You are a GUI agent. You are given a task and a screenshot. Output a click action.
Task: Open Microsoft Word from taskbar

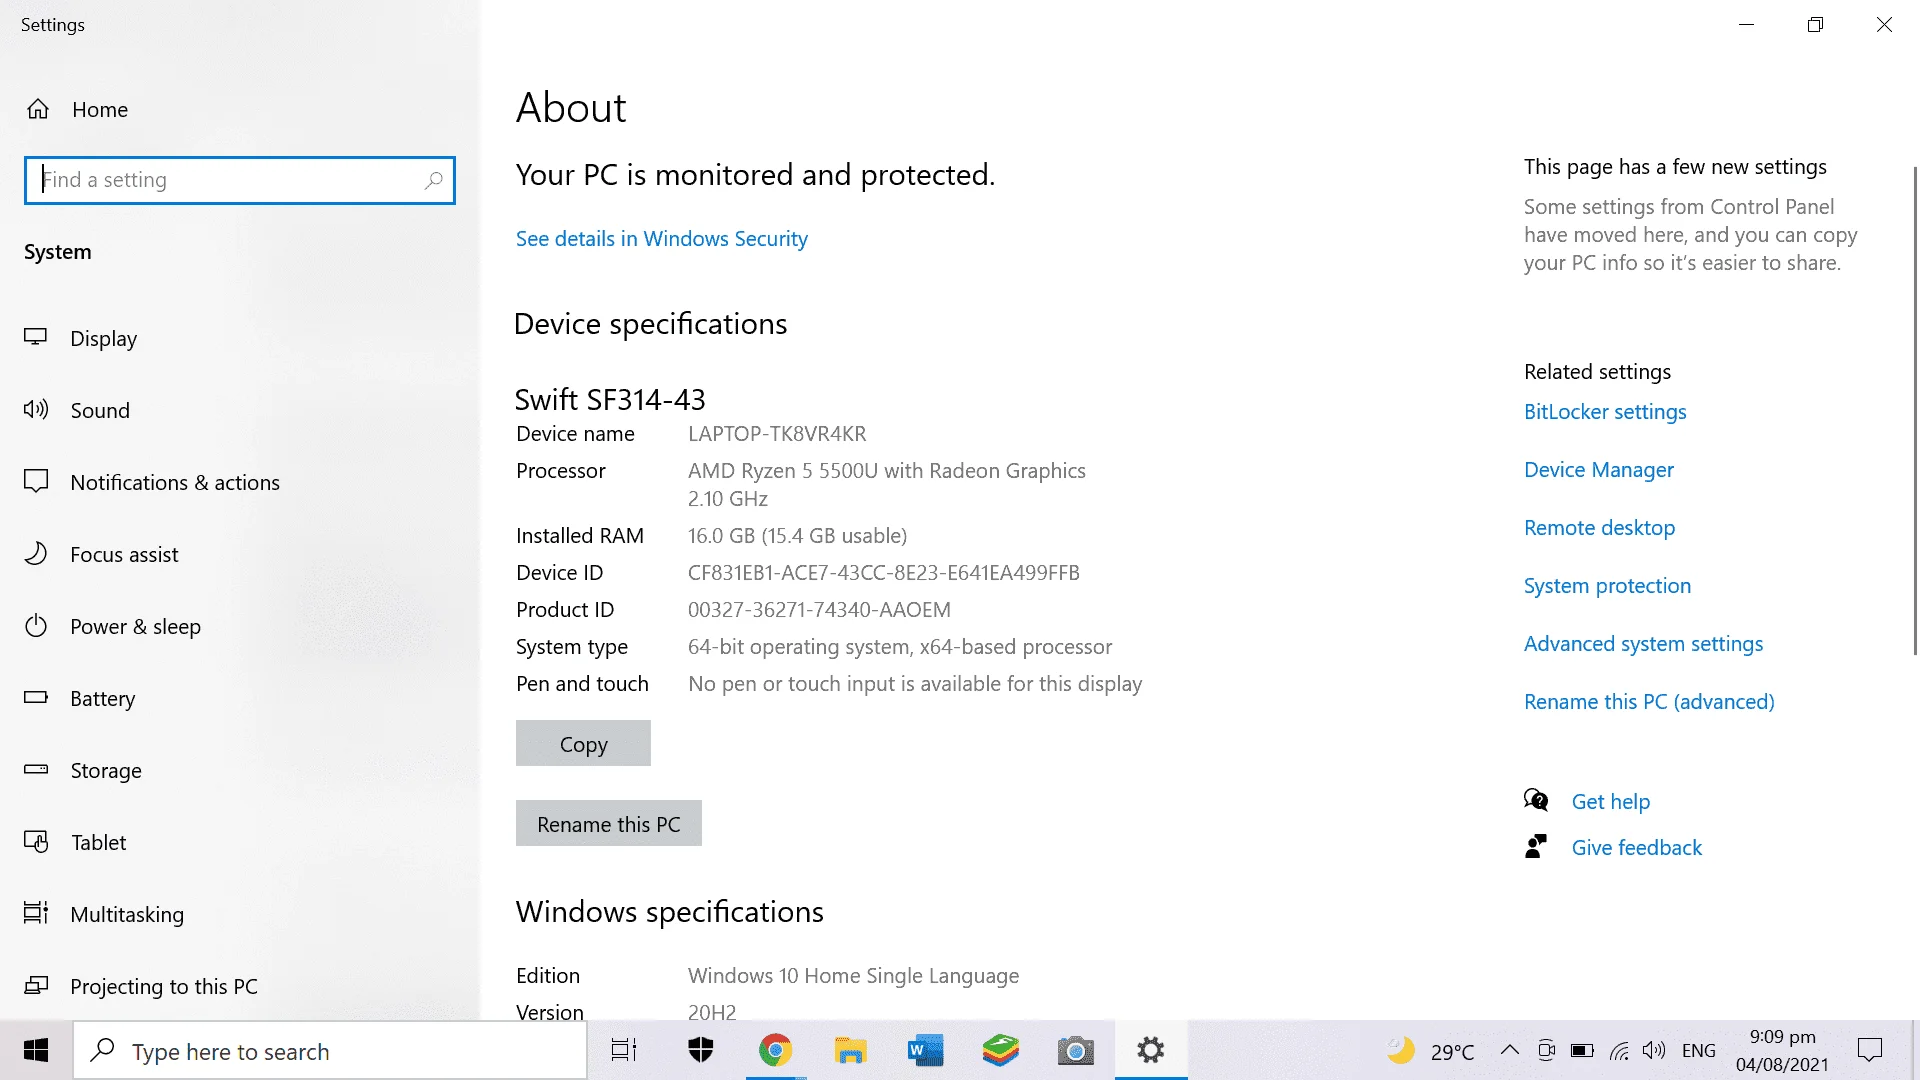click(925, 1050)
